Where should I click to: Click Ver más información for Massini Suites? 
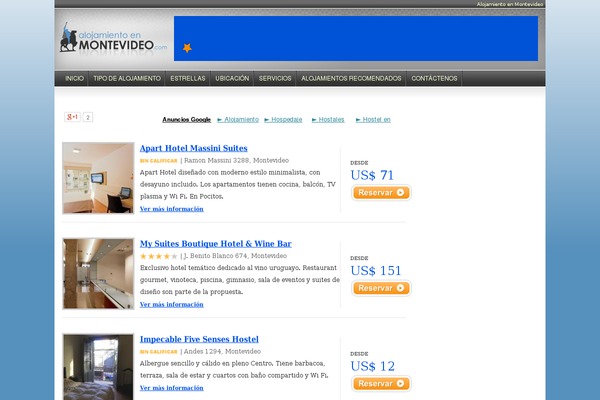172,209
